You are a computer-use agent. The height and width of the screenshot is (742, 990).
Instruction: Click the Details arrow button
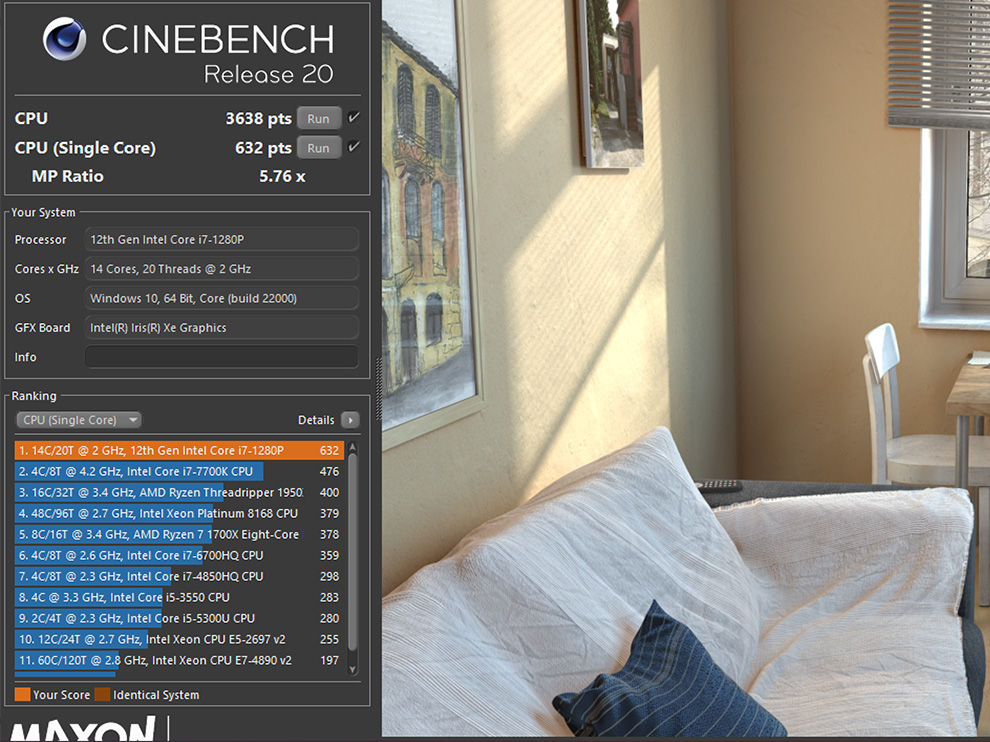[350, 420]
